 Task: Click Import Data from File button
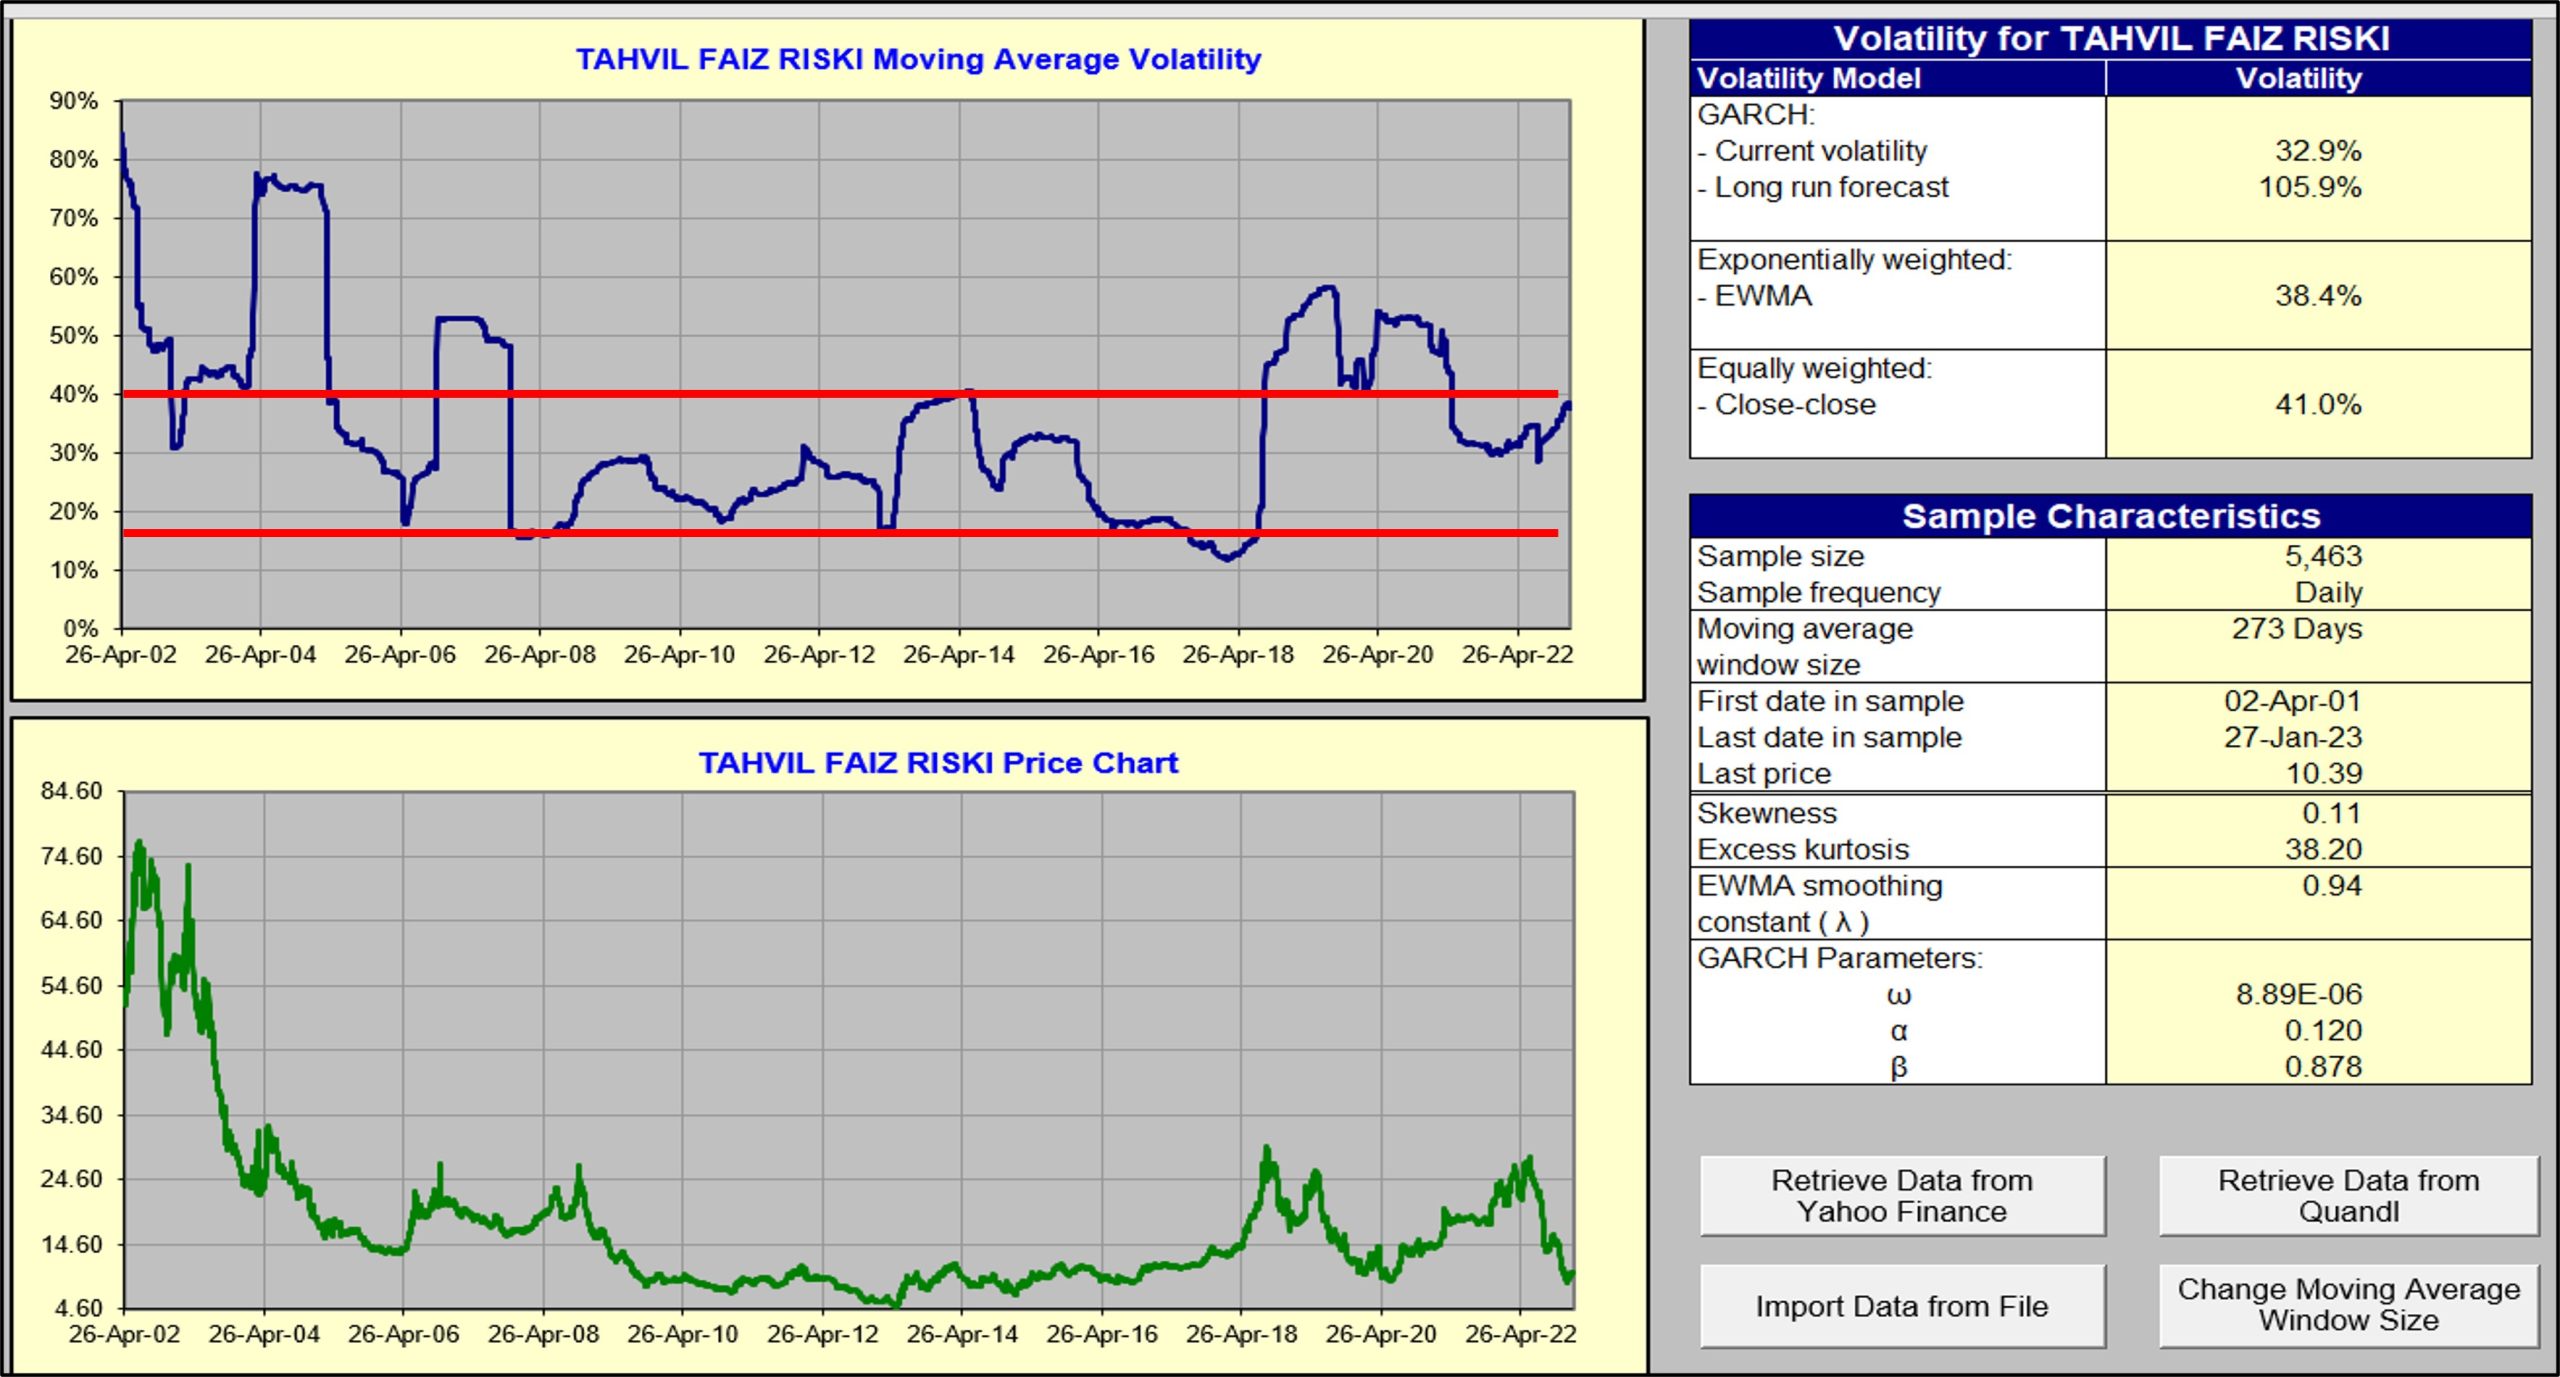1902,1306
